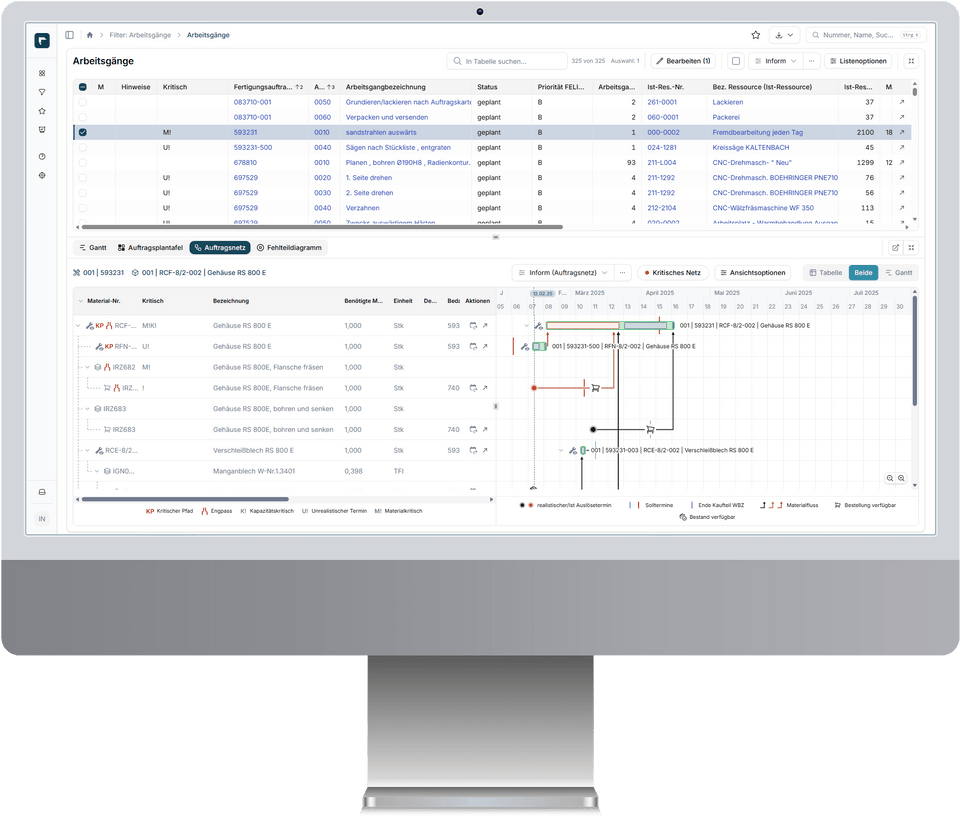Click the Bearbeiten (1) button
This screenshot has height=817, width=960.
click(683, 61)
